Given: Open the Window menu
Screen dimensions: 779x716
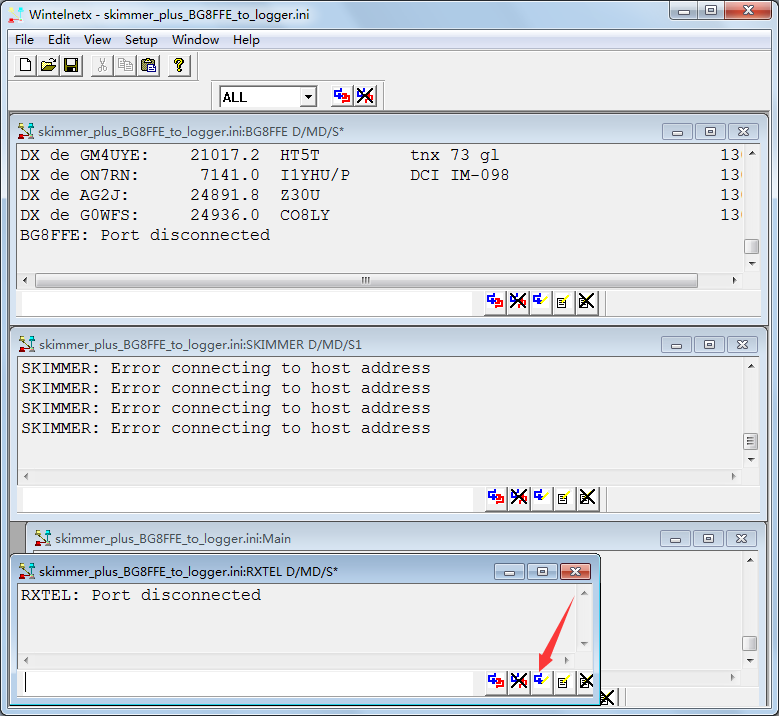Looking at the screenshot, I should click(x=195, y=40).
